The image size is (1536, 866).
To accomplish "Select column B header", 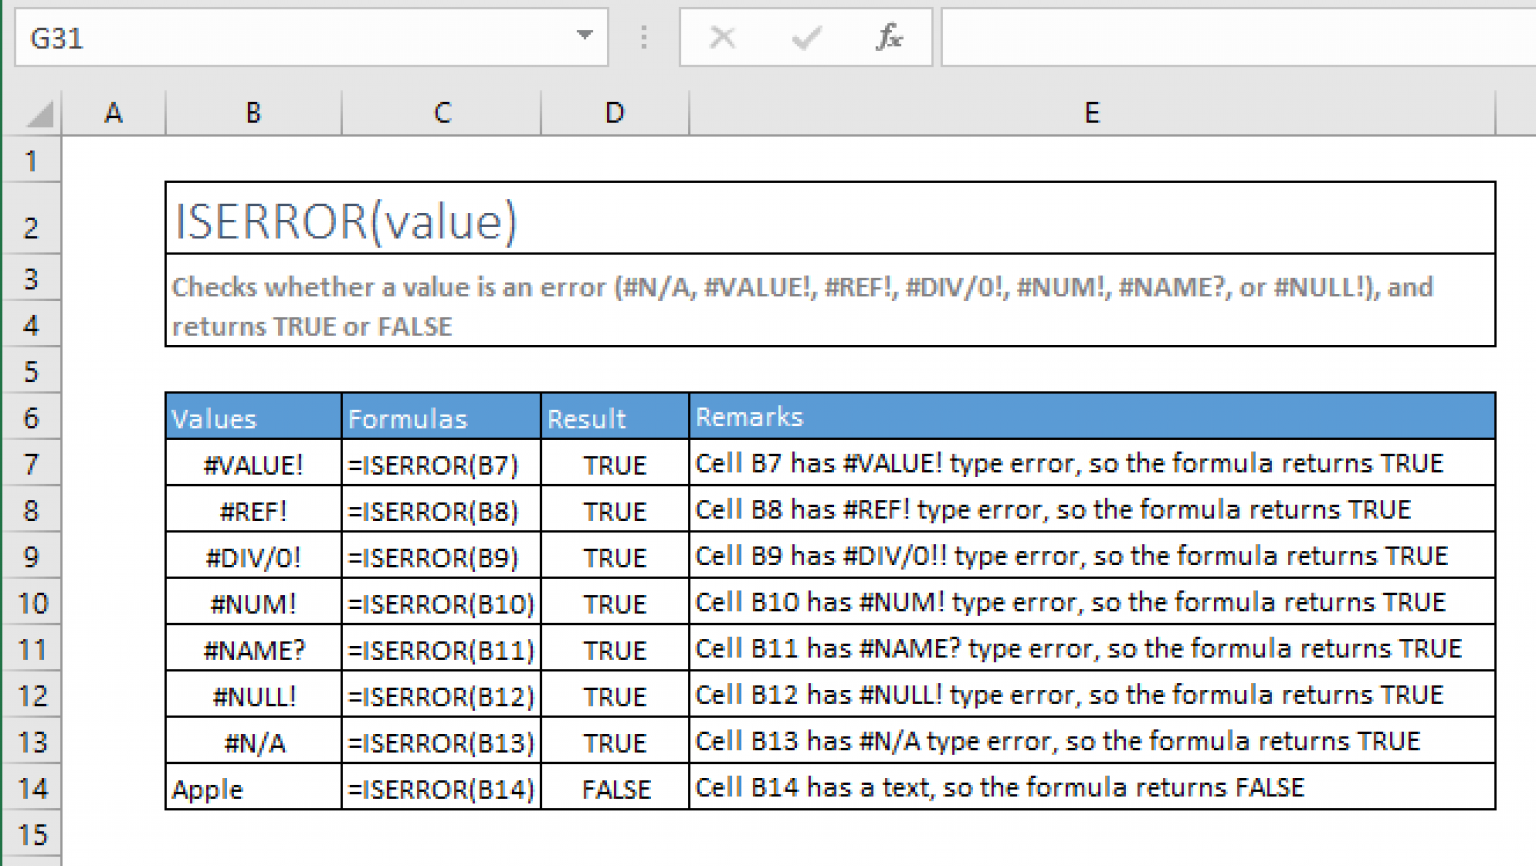I will [253, 113].
